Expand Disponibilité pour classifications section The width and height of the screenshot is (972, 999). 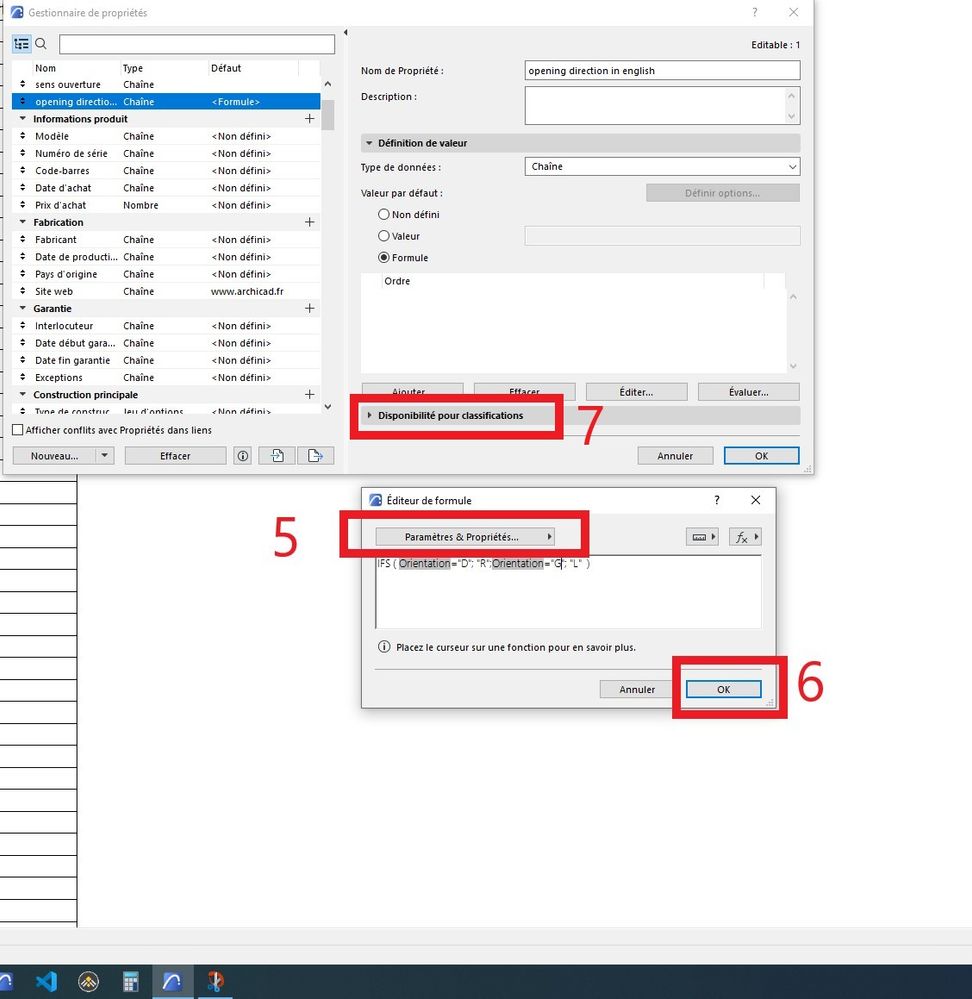pos(369,415)
